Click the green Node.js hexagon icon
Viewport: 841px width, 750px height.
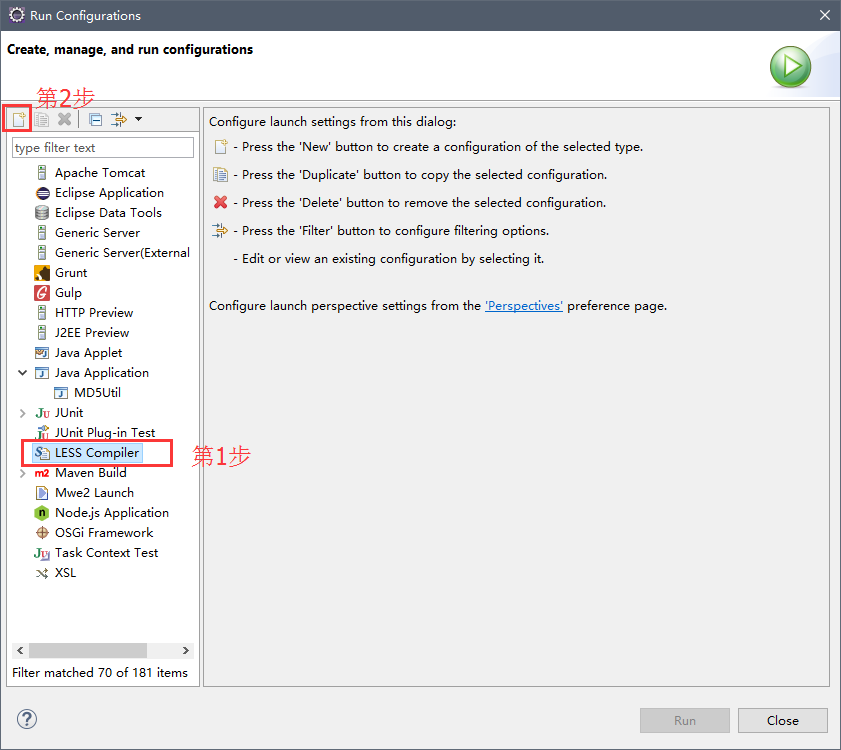click(42, 513)
